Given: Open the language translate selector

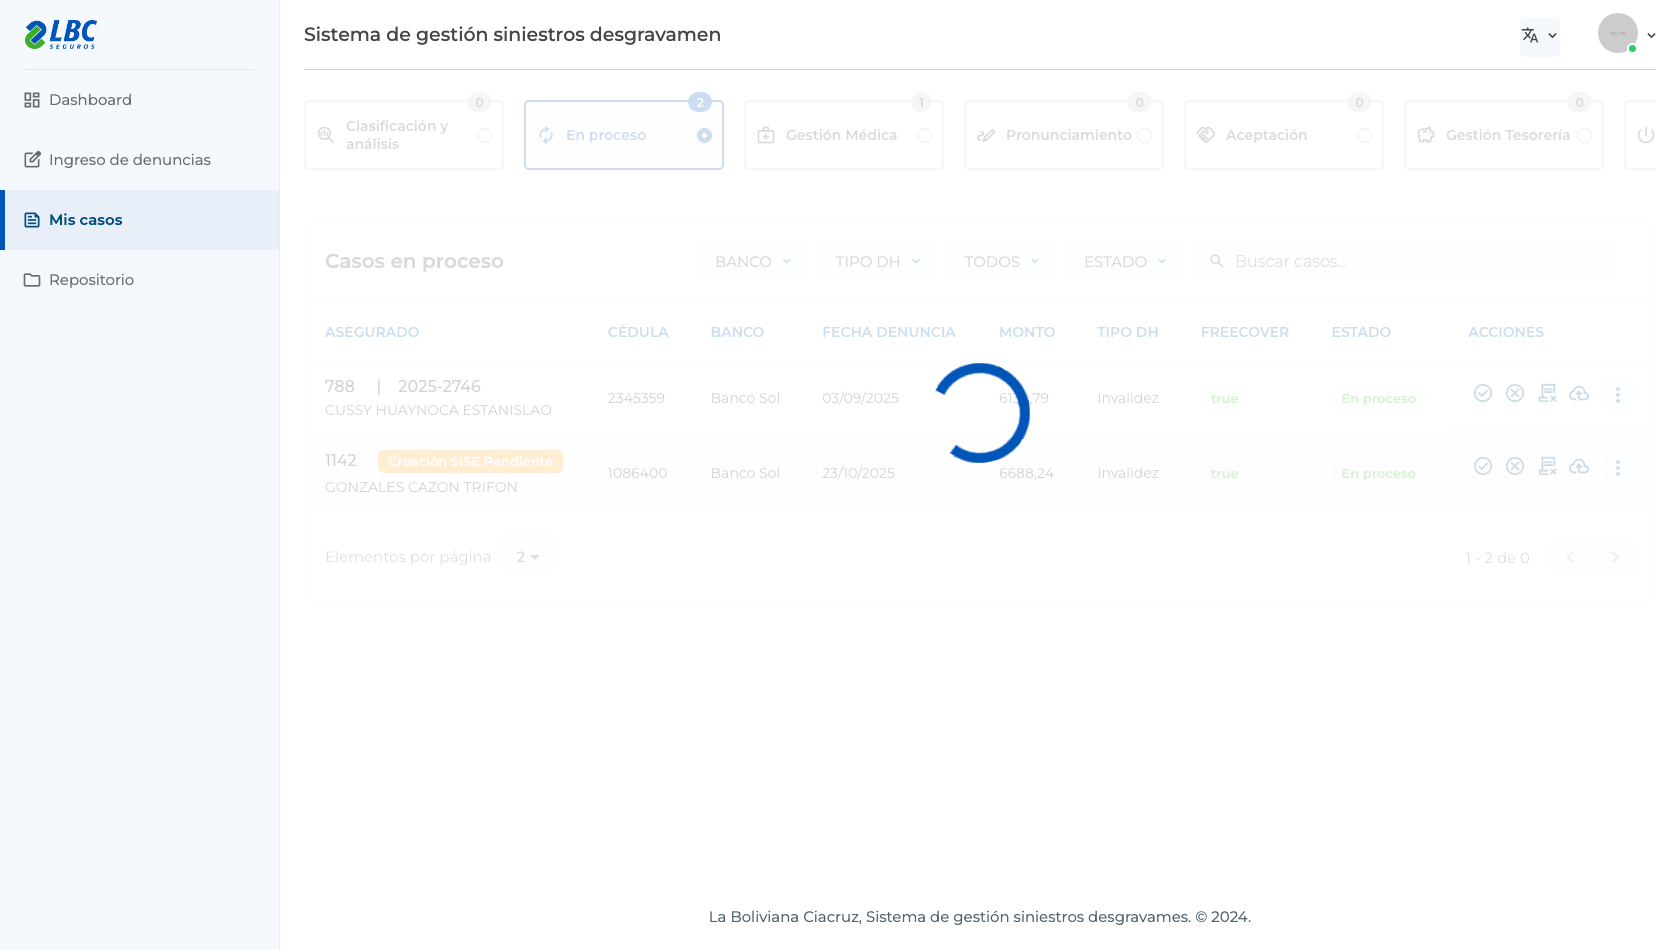Looking at the screenshot, I should 1539,36.
